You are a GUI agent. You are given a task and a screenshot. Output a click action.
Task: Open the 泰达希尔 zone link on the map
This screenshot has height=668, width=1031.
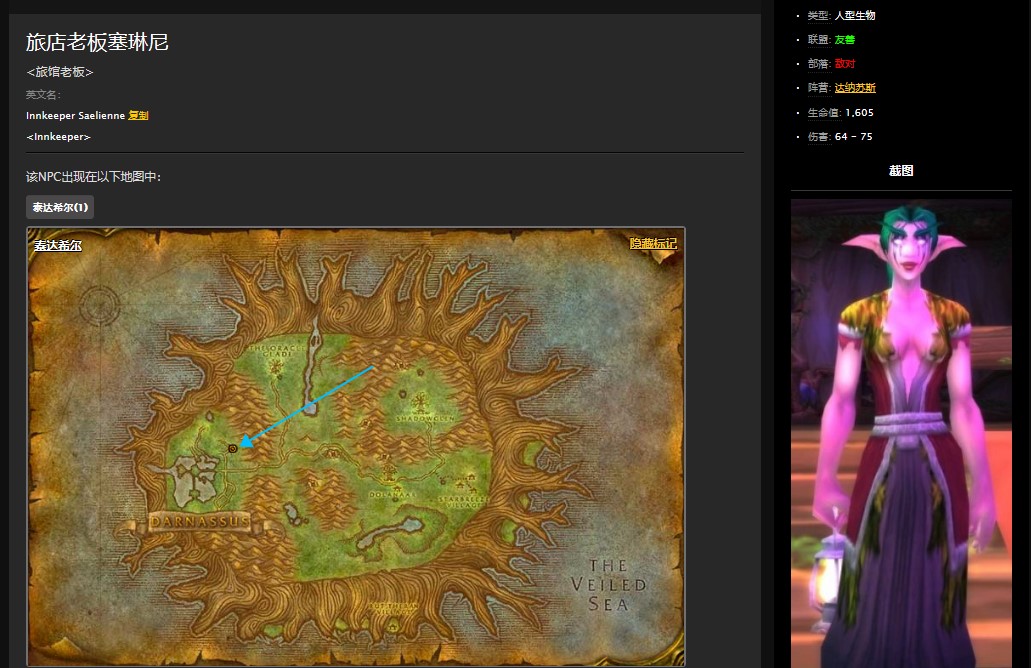point(57,245)
